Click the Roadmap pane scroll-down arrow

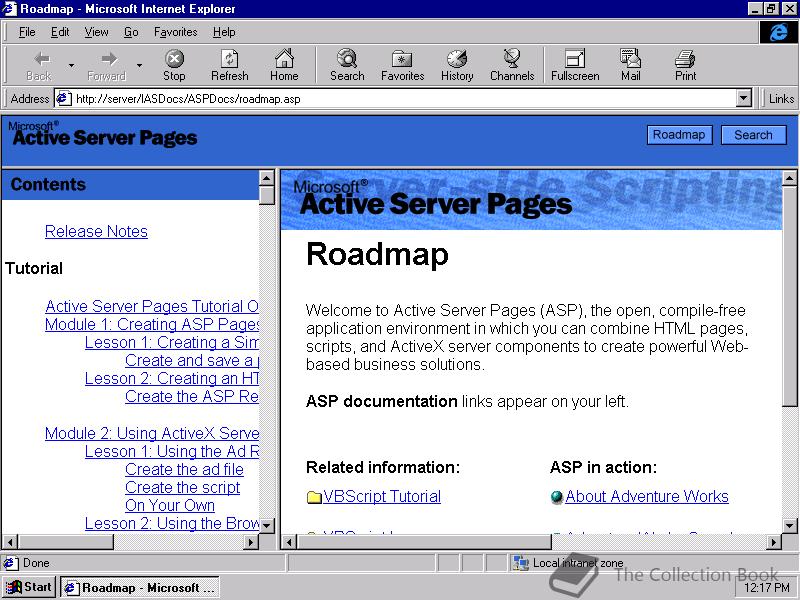[x=789, y=525]
